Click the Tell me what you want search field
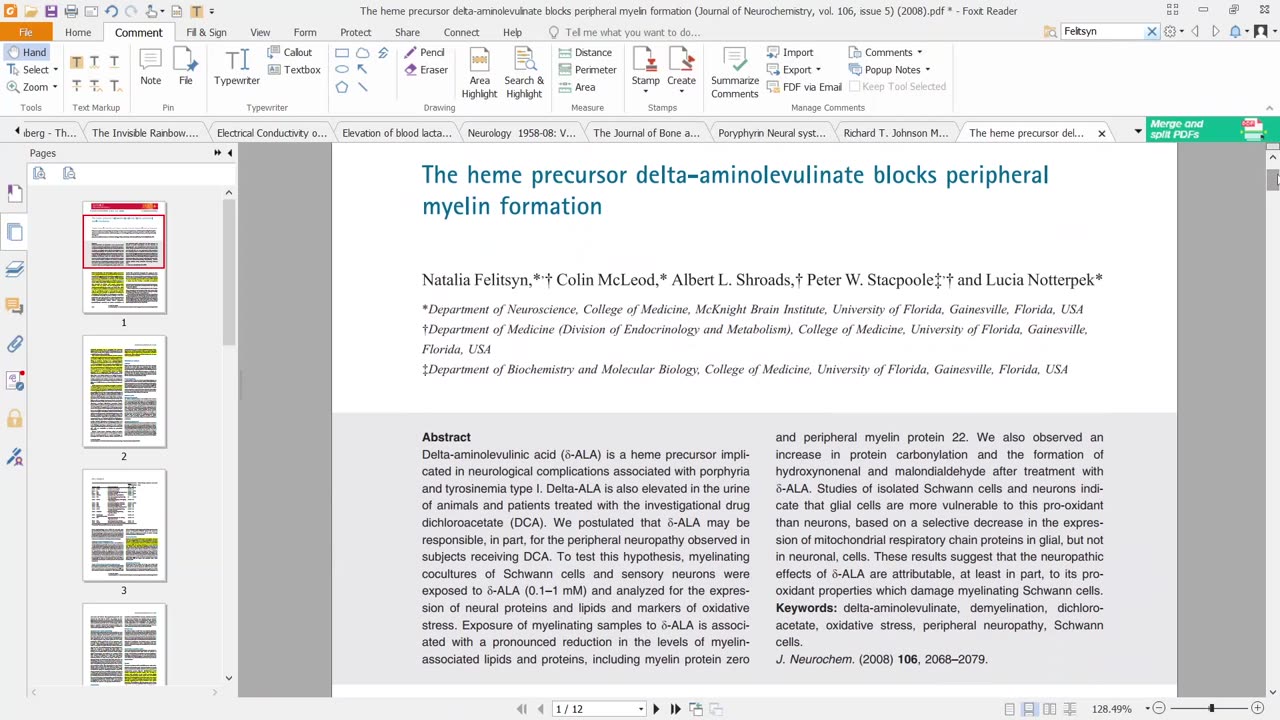The image size is (1280, 720). pos(632,32)
